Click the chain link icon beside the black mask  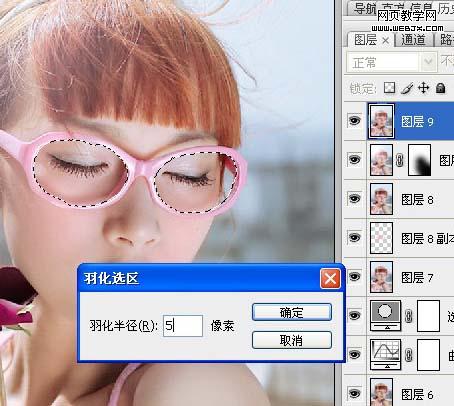pos(400,160)
